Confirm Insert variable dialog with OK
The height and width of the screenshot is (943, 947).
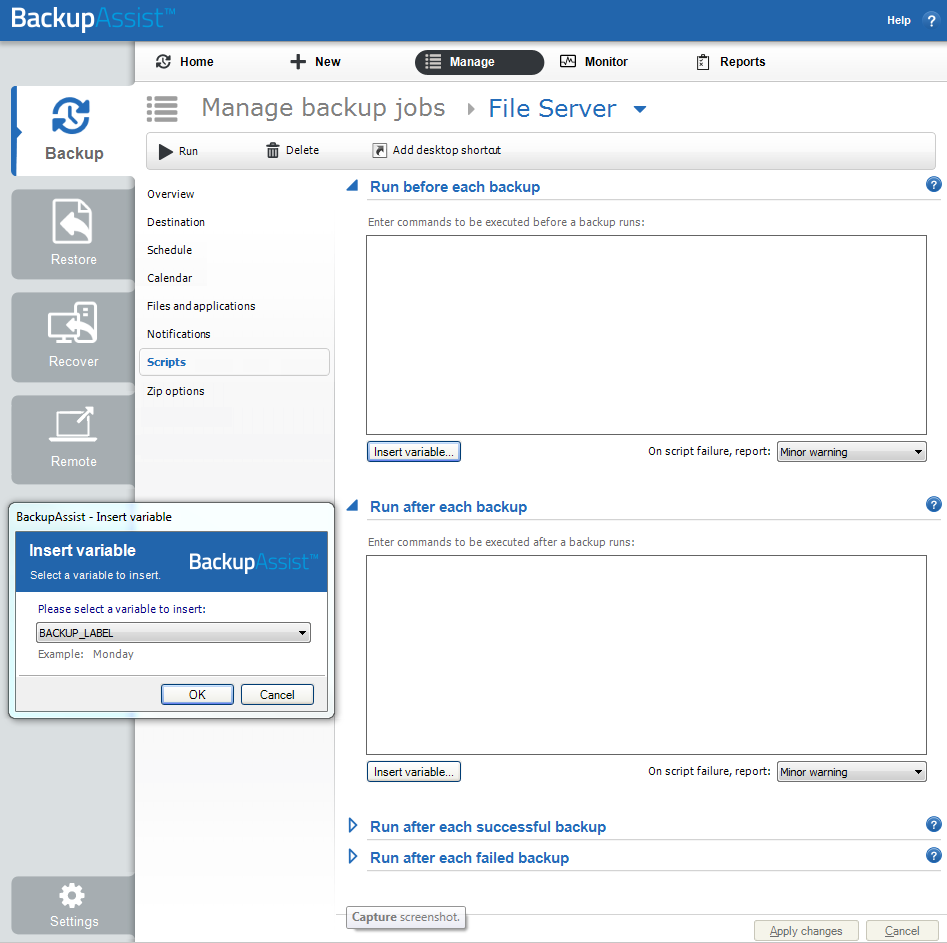197,695
